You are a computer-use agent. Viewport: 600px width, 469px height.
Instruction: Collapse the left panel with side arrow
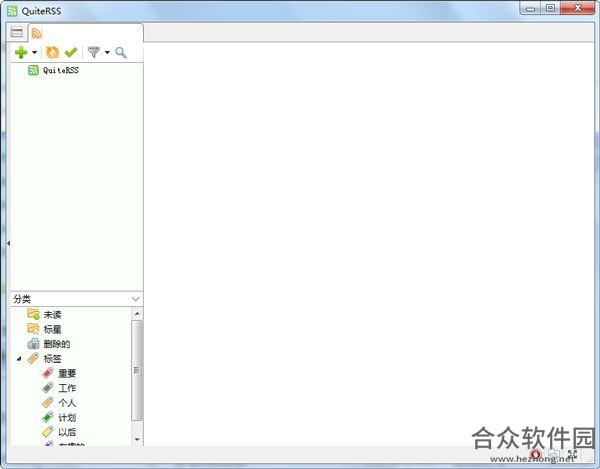tap(8, 243)
